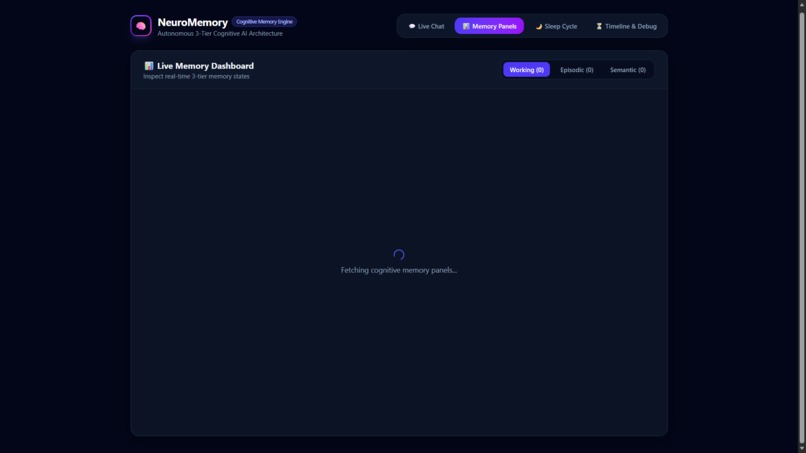Image resolution: width=806 pixels, height=453 pixels.
Task: Click the loading spinner icon
Action: [399, 255]
